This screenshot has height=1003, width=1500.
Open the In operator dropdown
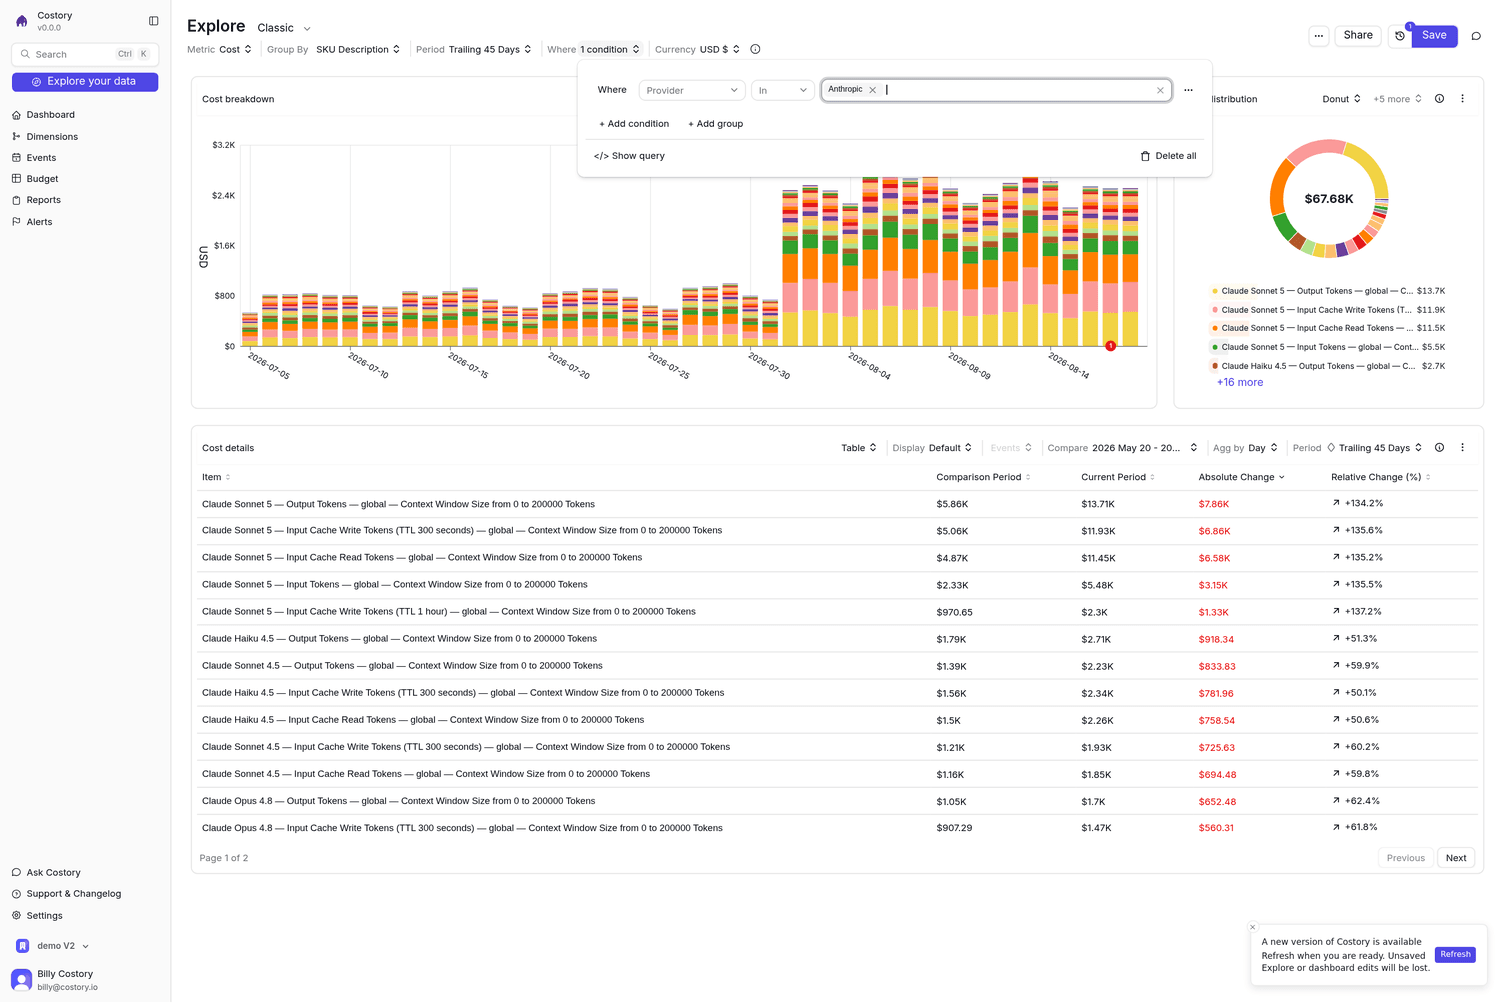coord(783,91)
